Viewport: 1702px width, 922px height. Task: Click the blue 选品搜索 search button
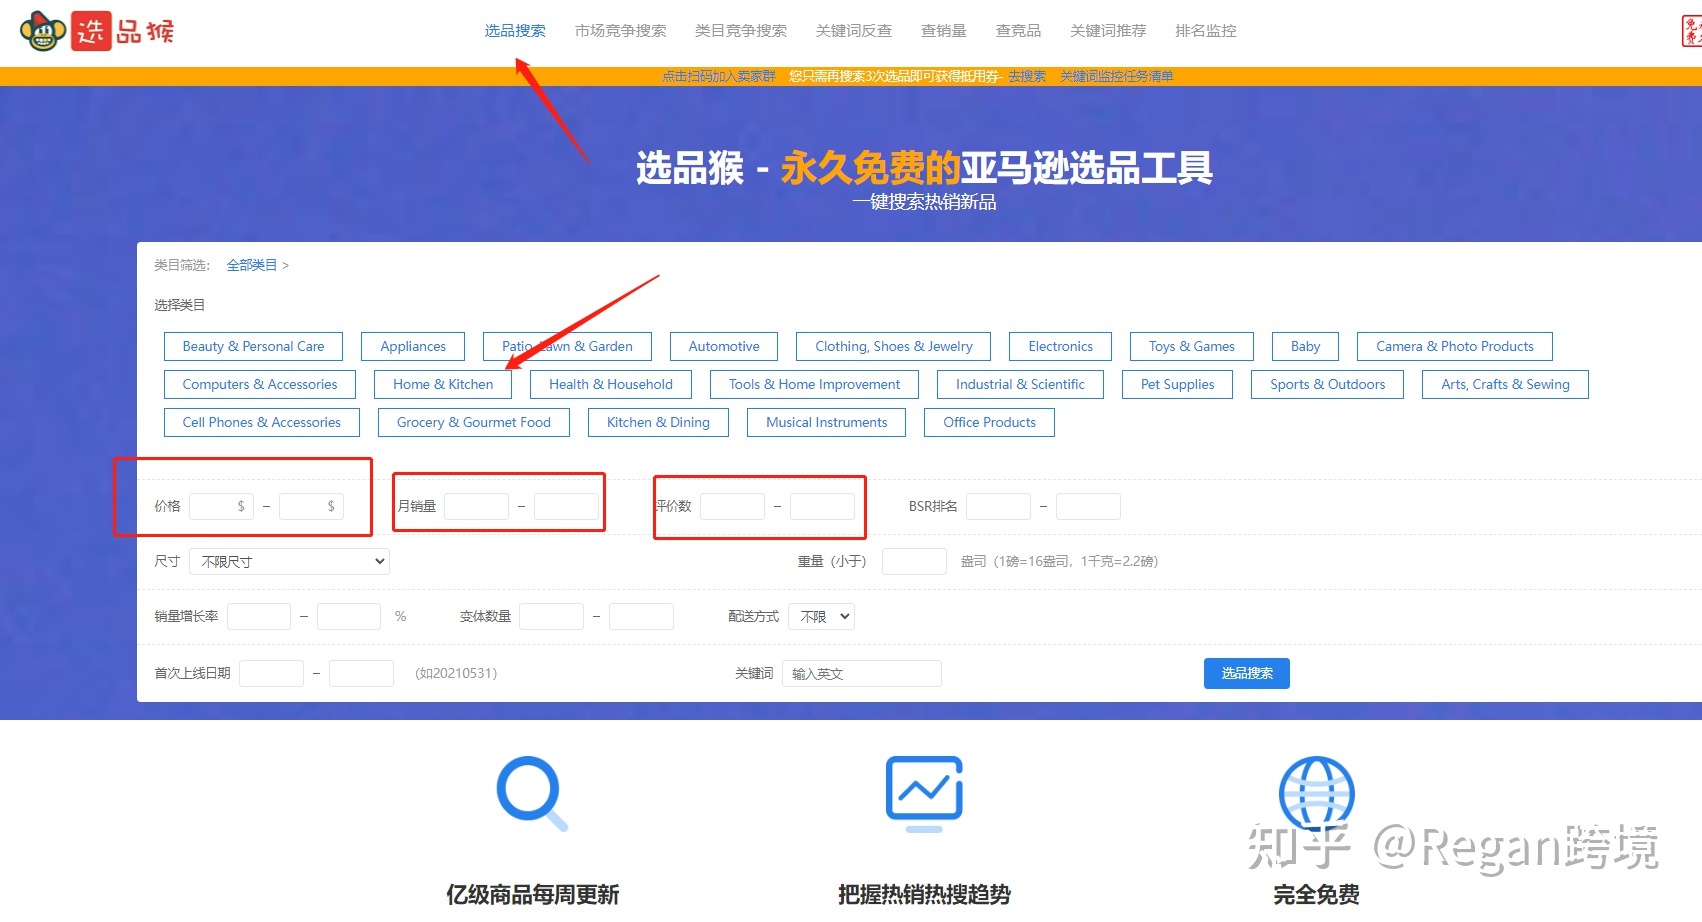pyautogui.click(x=1246, y=673)
